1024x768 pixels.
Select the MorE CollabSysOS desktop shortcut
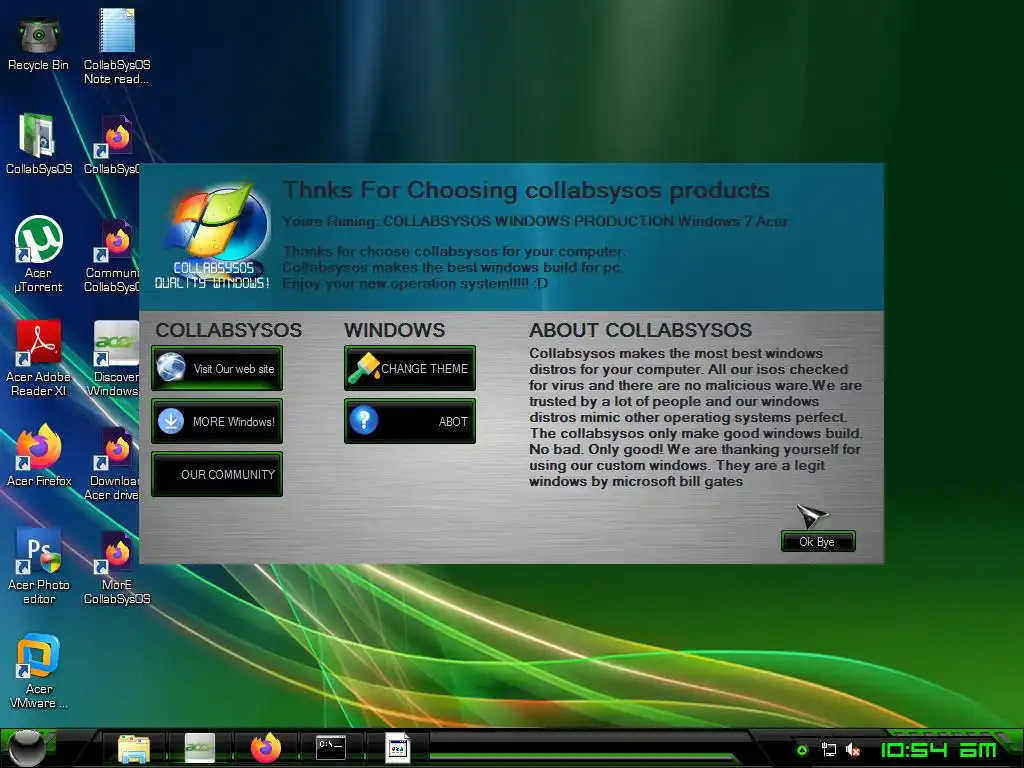coord(116,567)
